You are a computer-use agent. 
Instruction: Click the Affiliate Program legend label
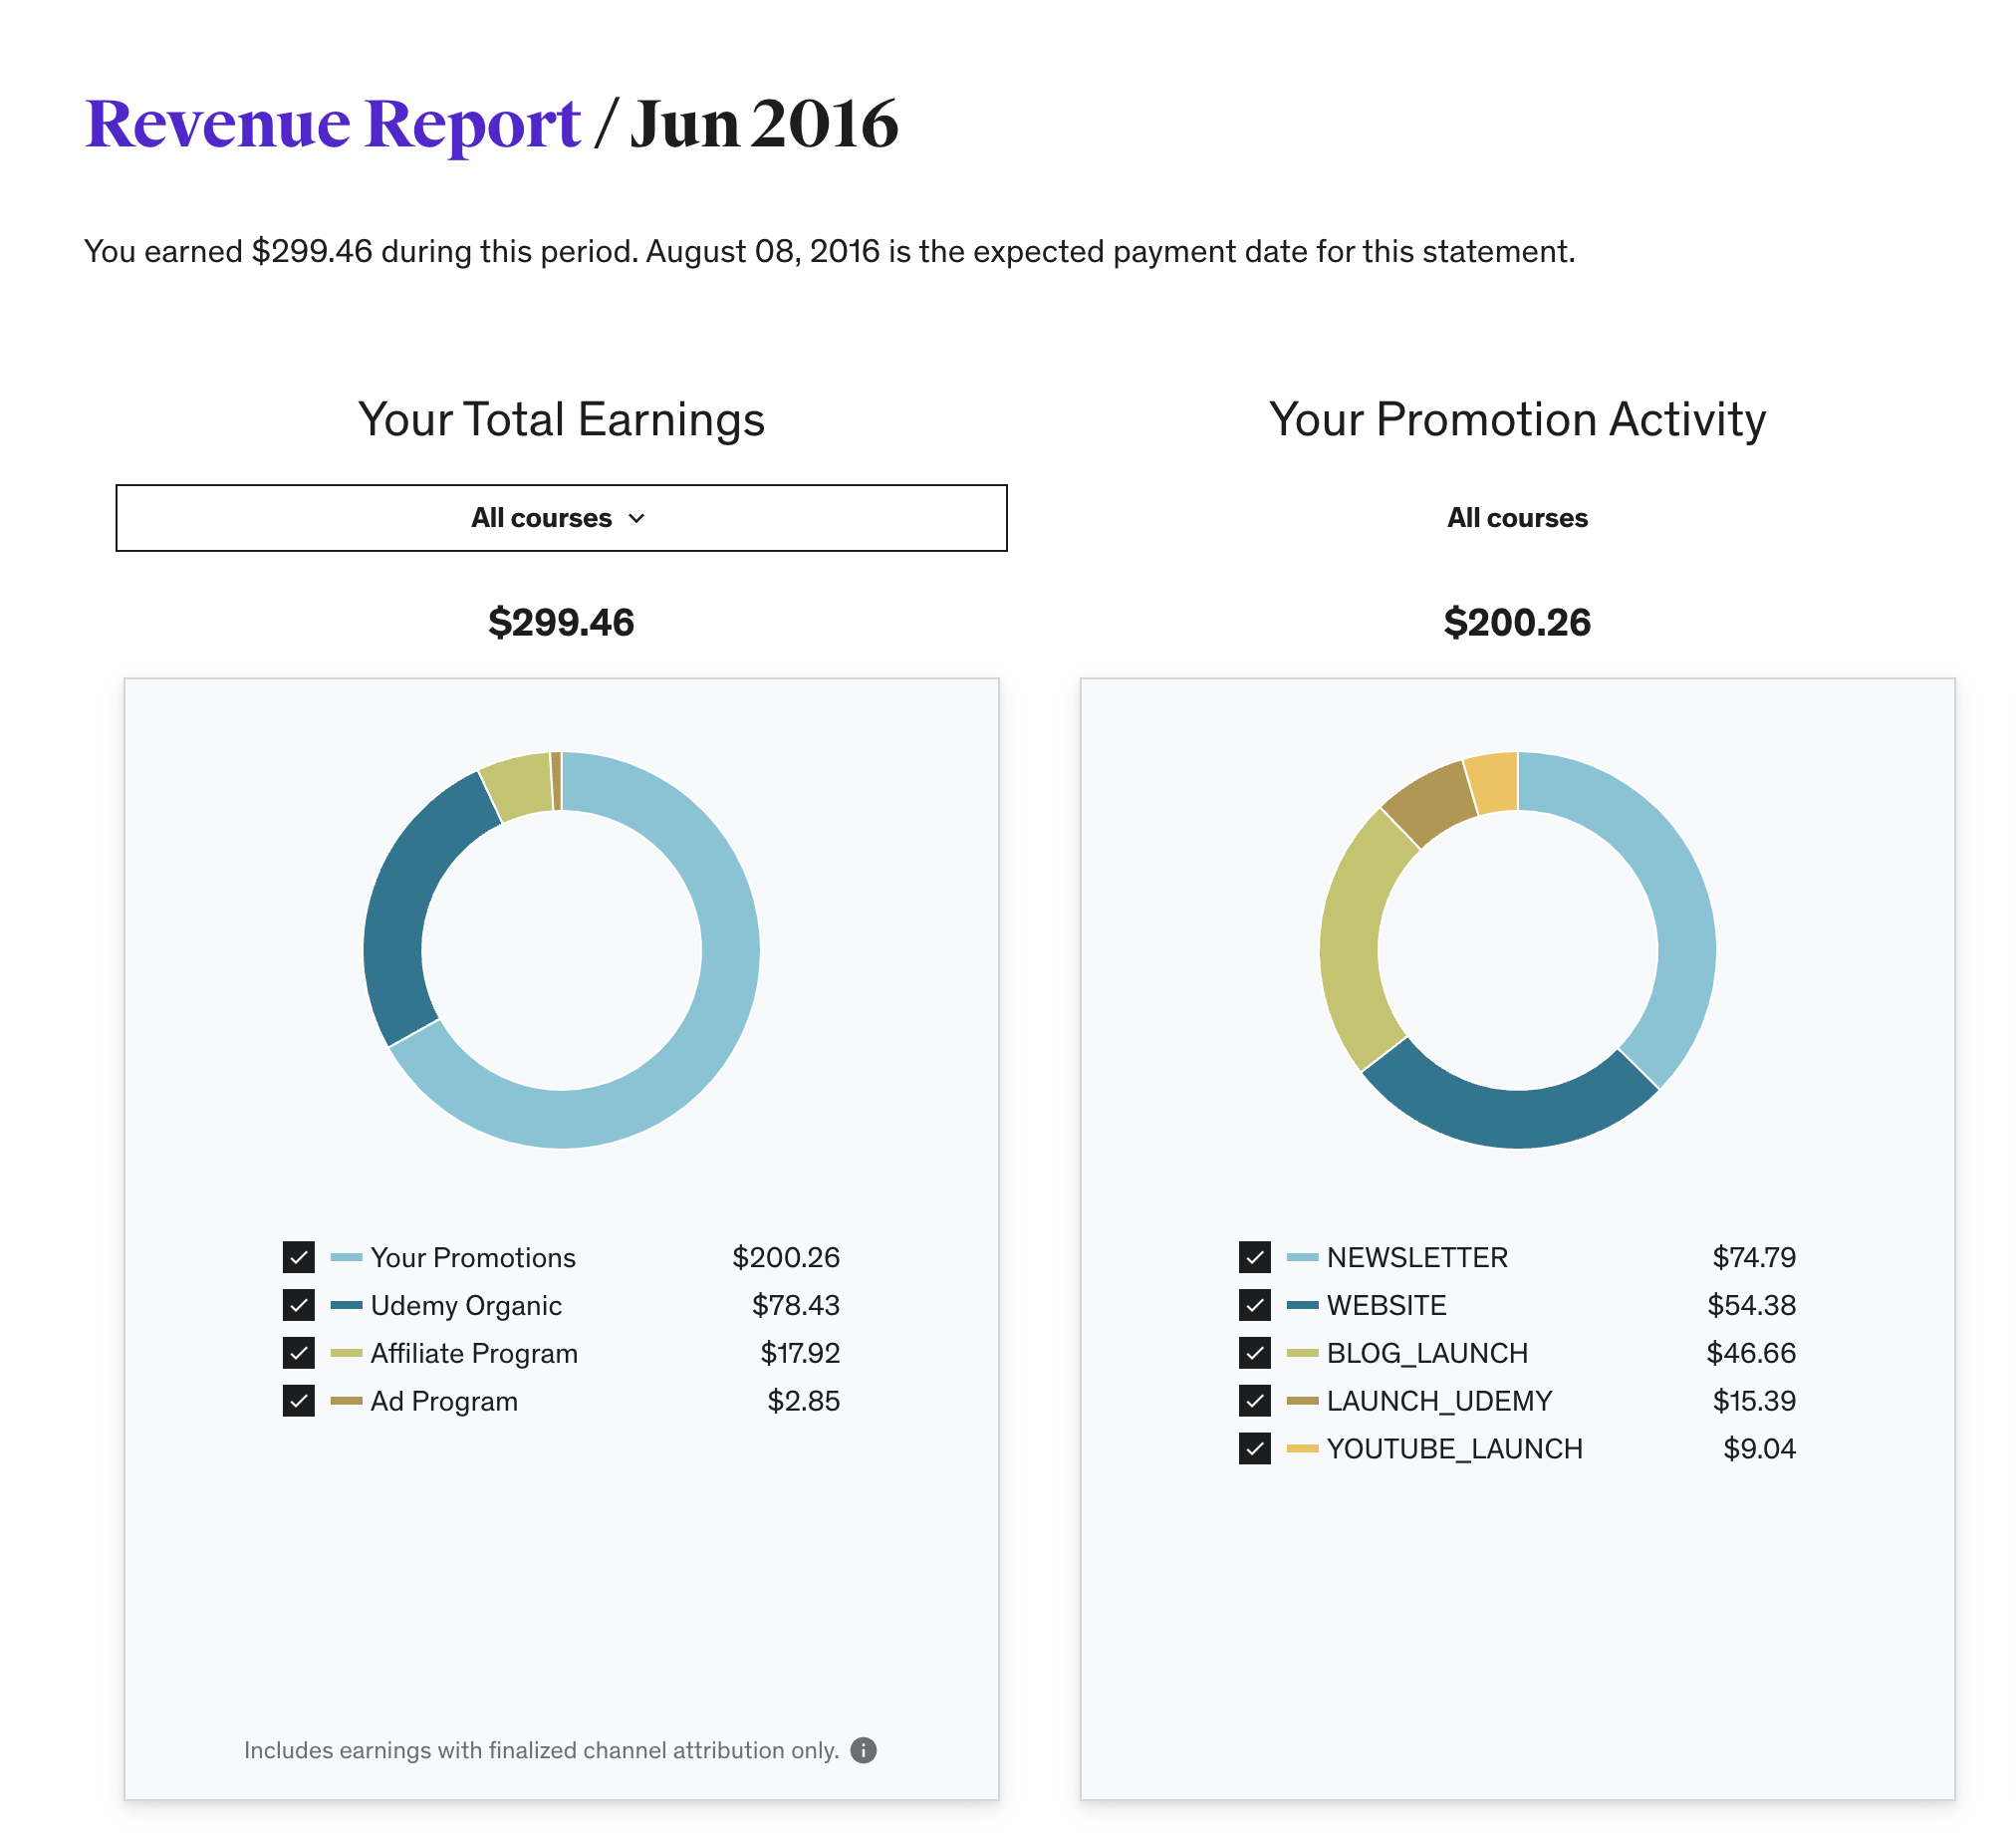(x=474, y=1353)
